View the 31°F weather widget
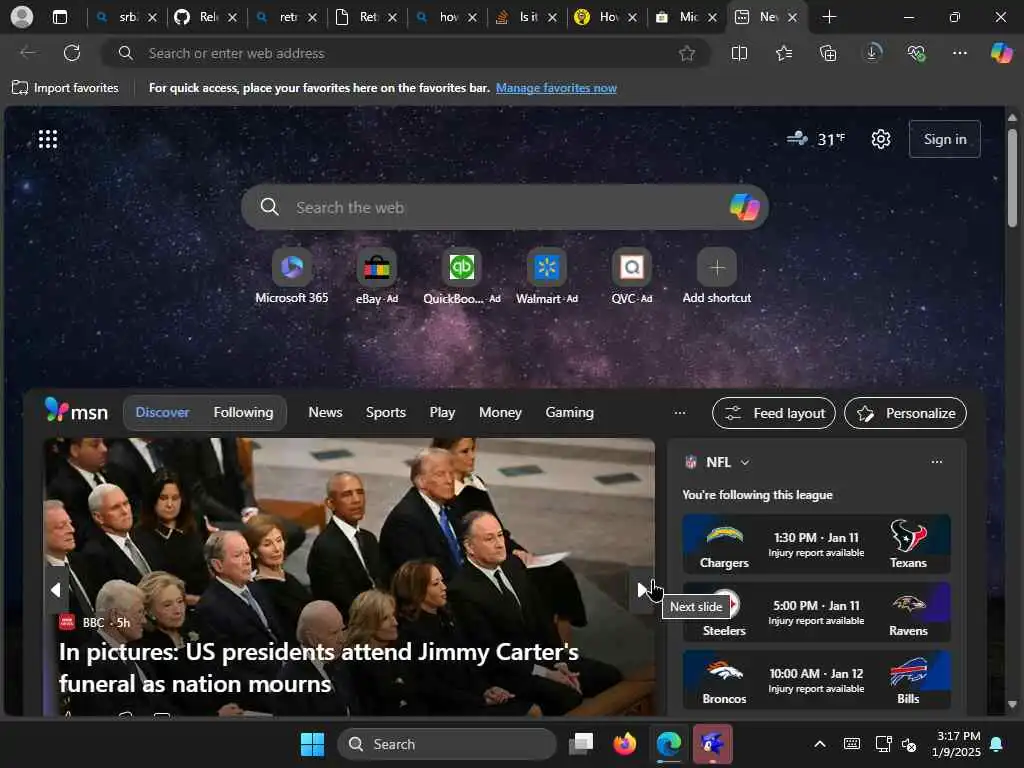This screenshot has width=1024, height=768. 815,139
